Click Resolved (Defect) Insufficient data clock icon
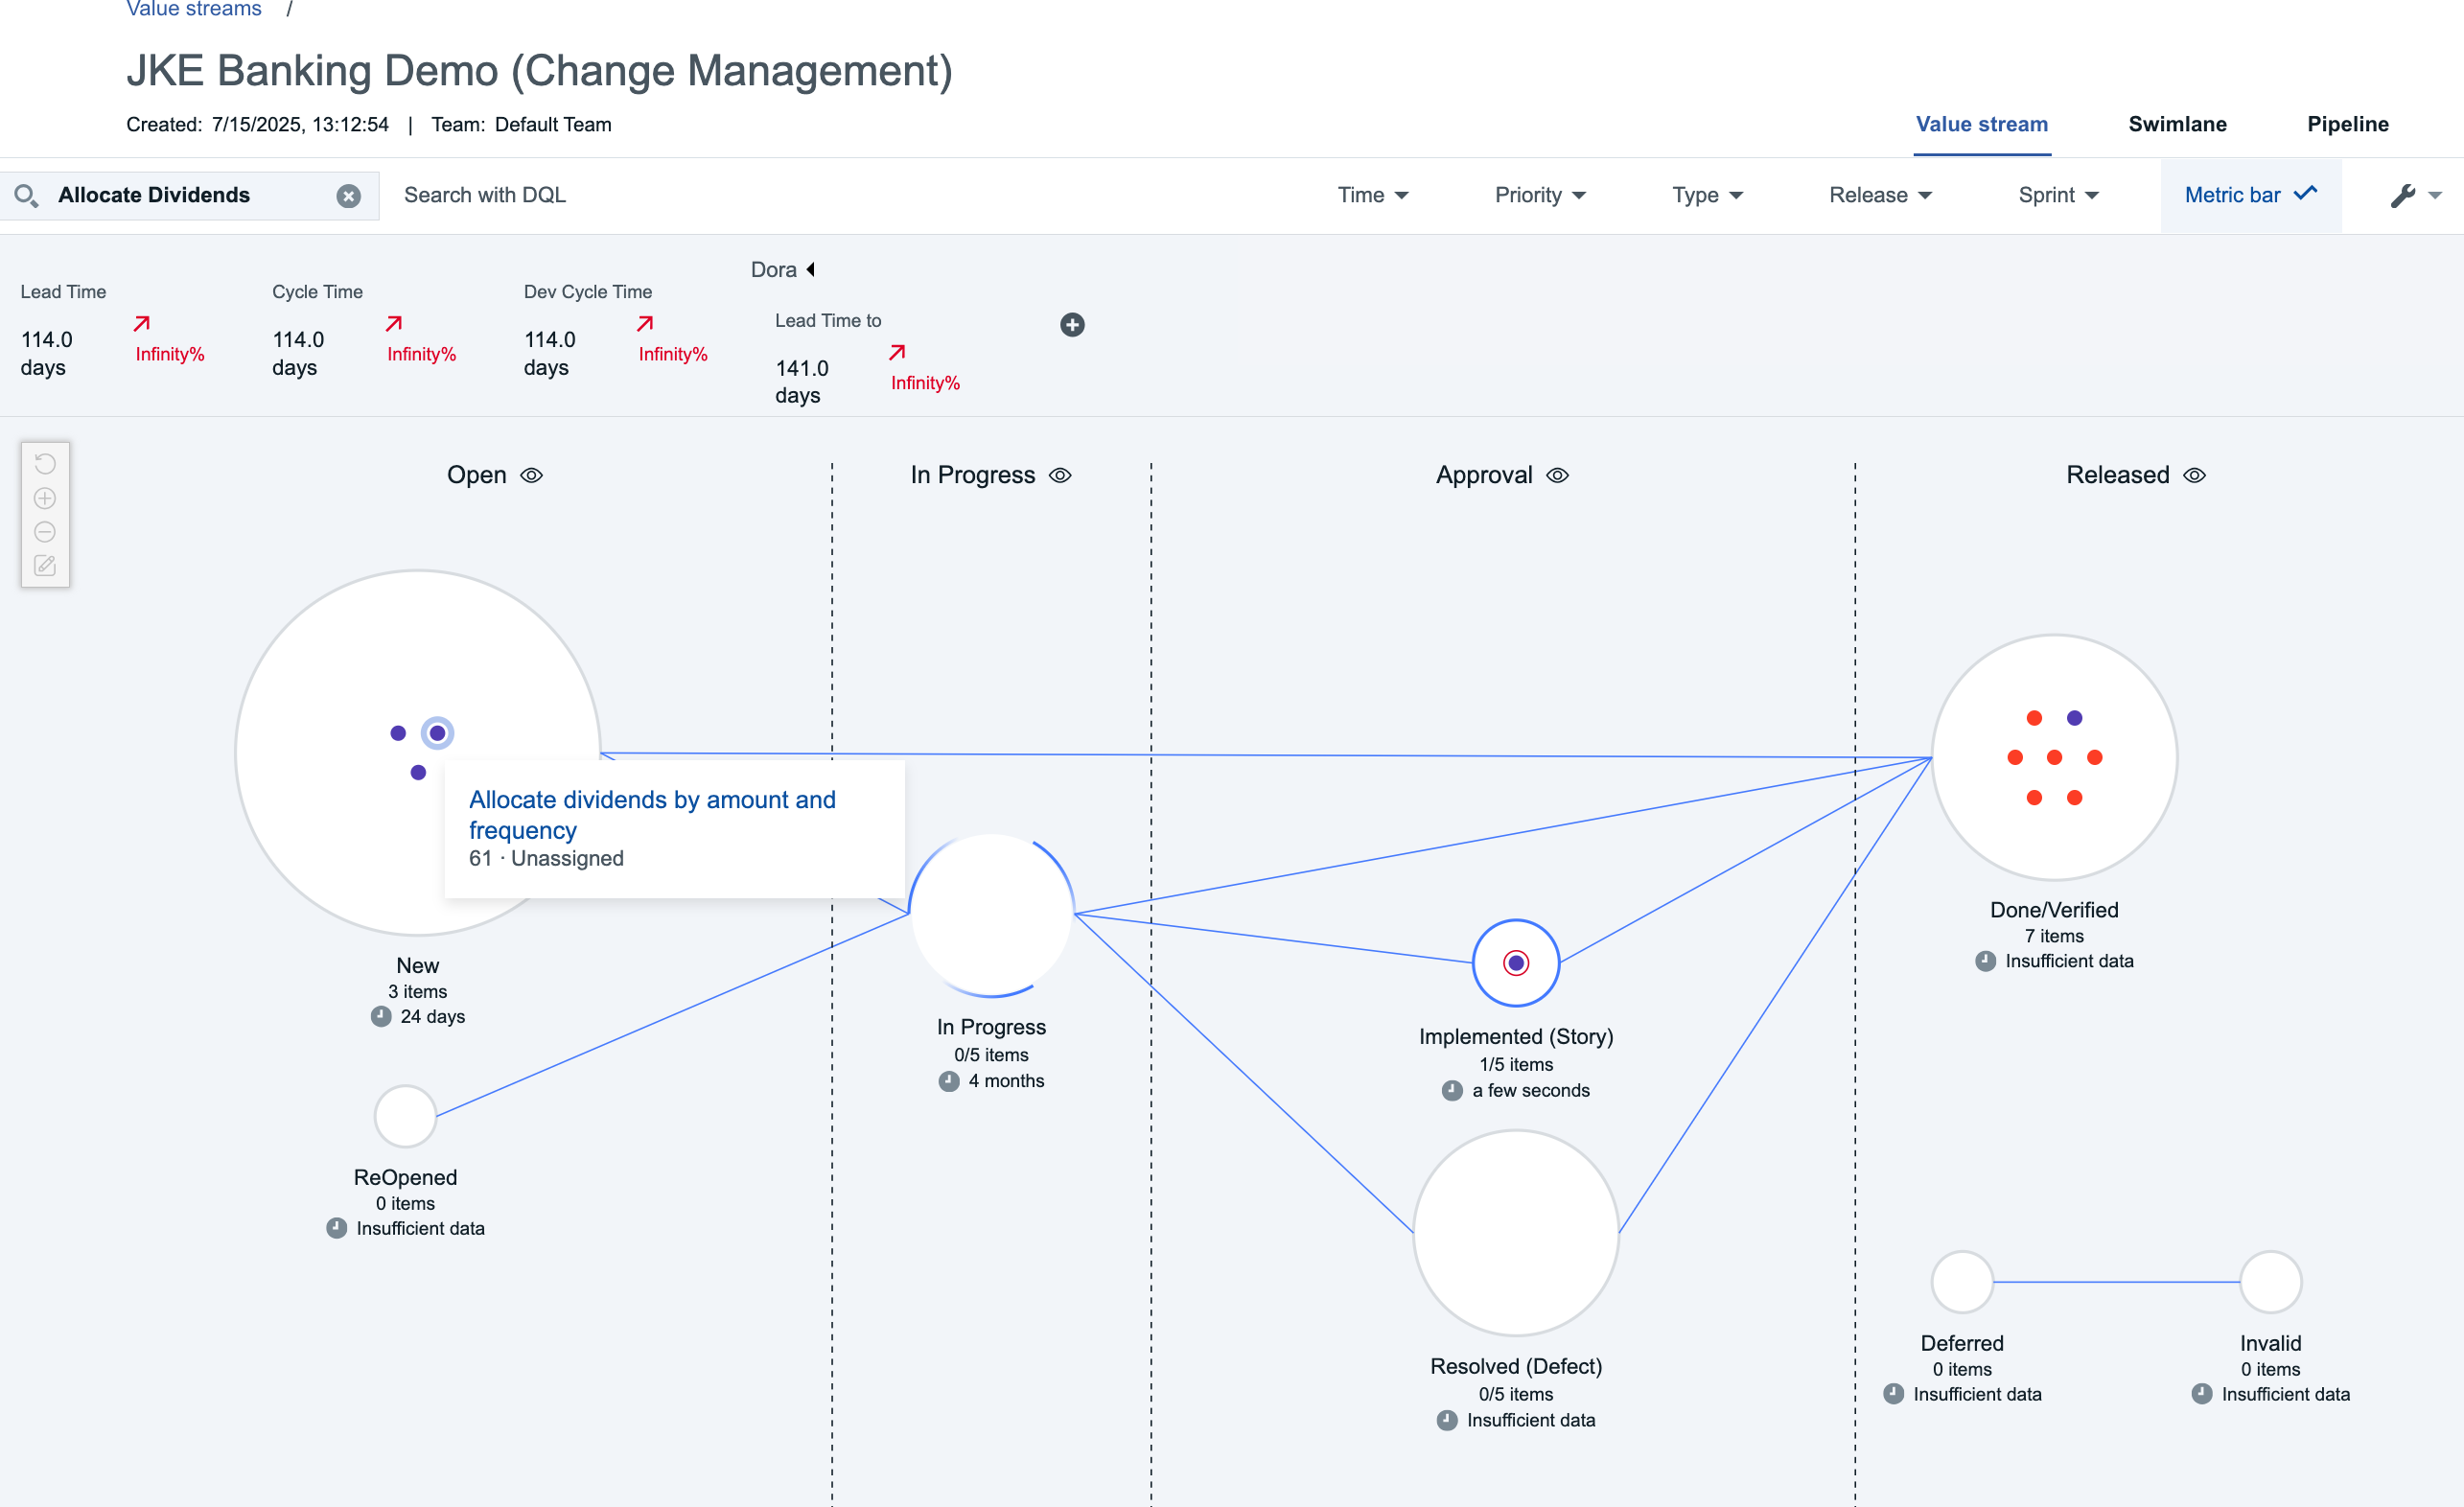The width and height of the screenshot is (2464, 1507). [x=1447, y=1420]
